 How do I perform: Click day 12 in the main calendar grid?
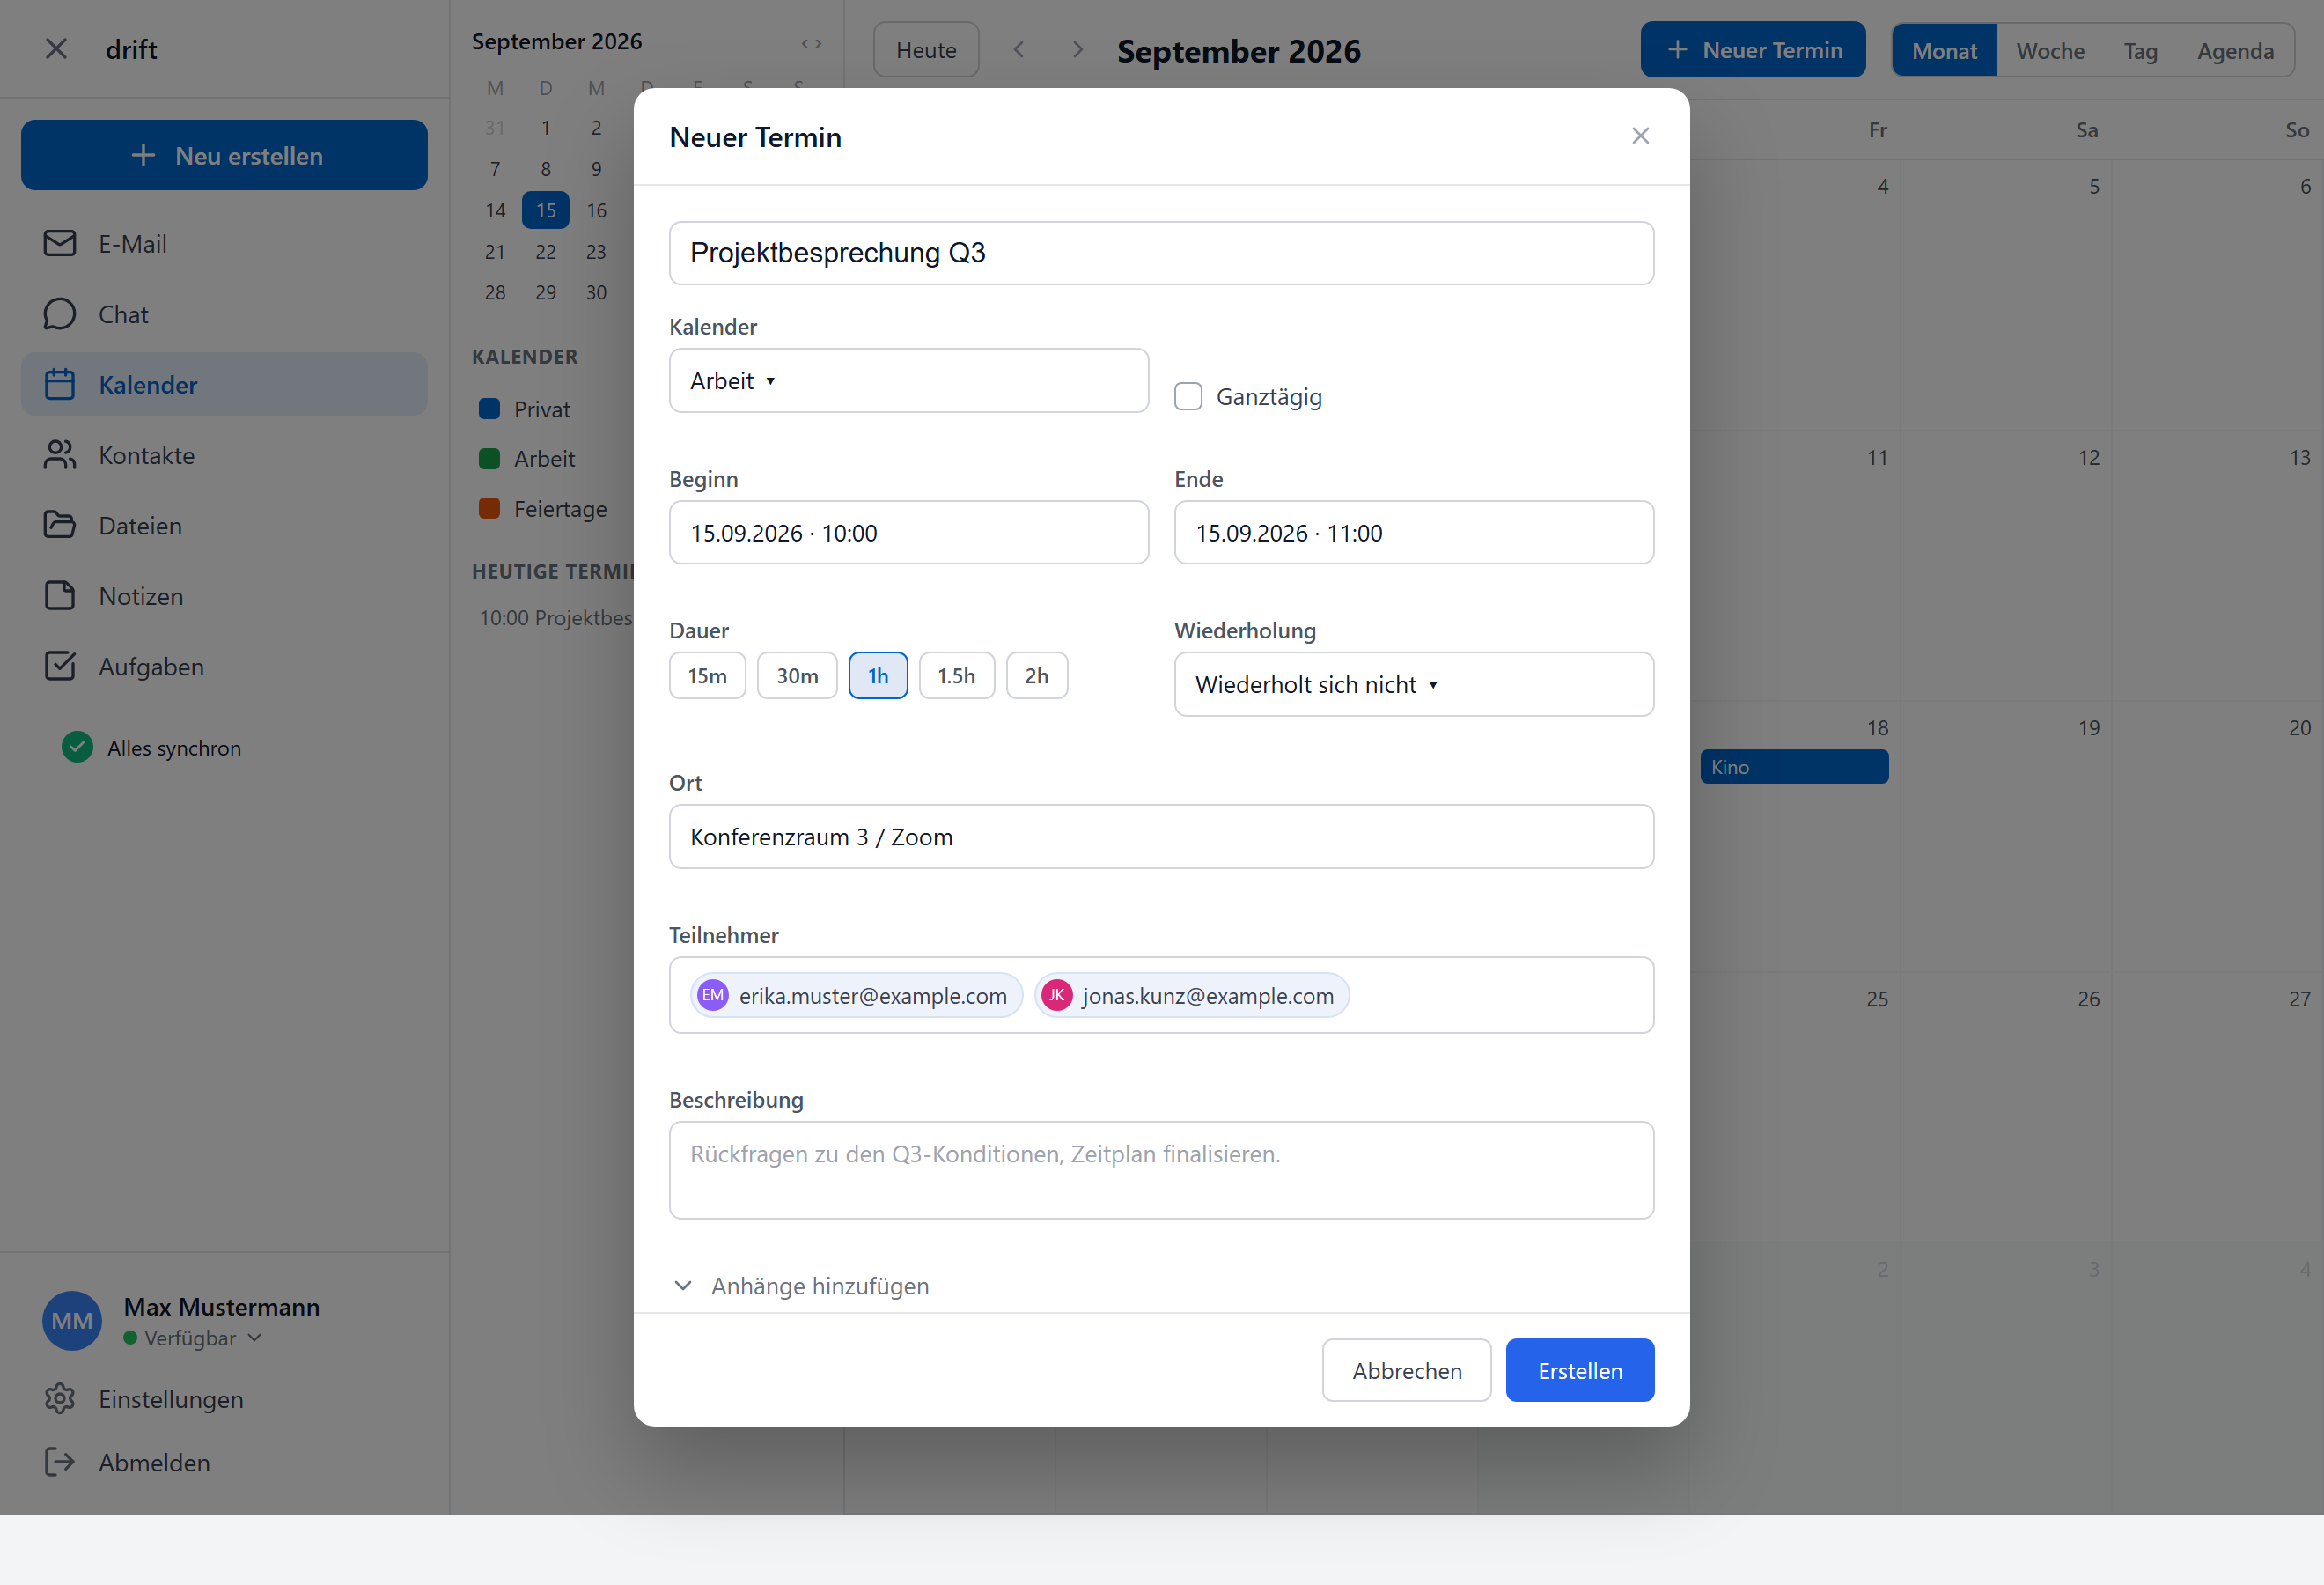[x=2005, y=565]
